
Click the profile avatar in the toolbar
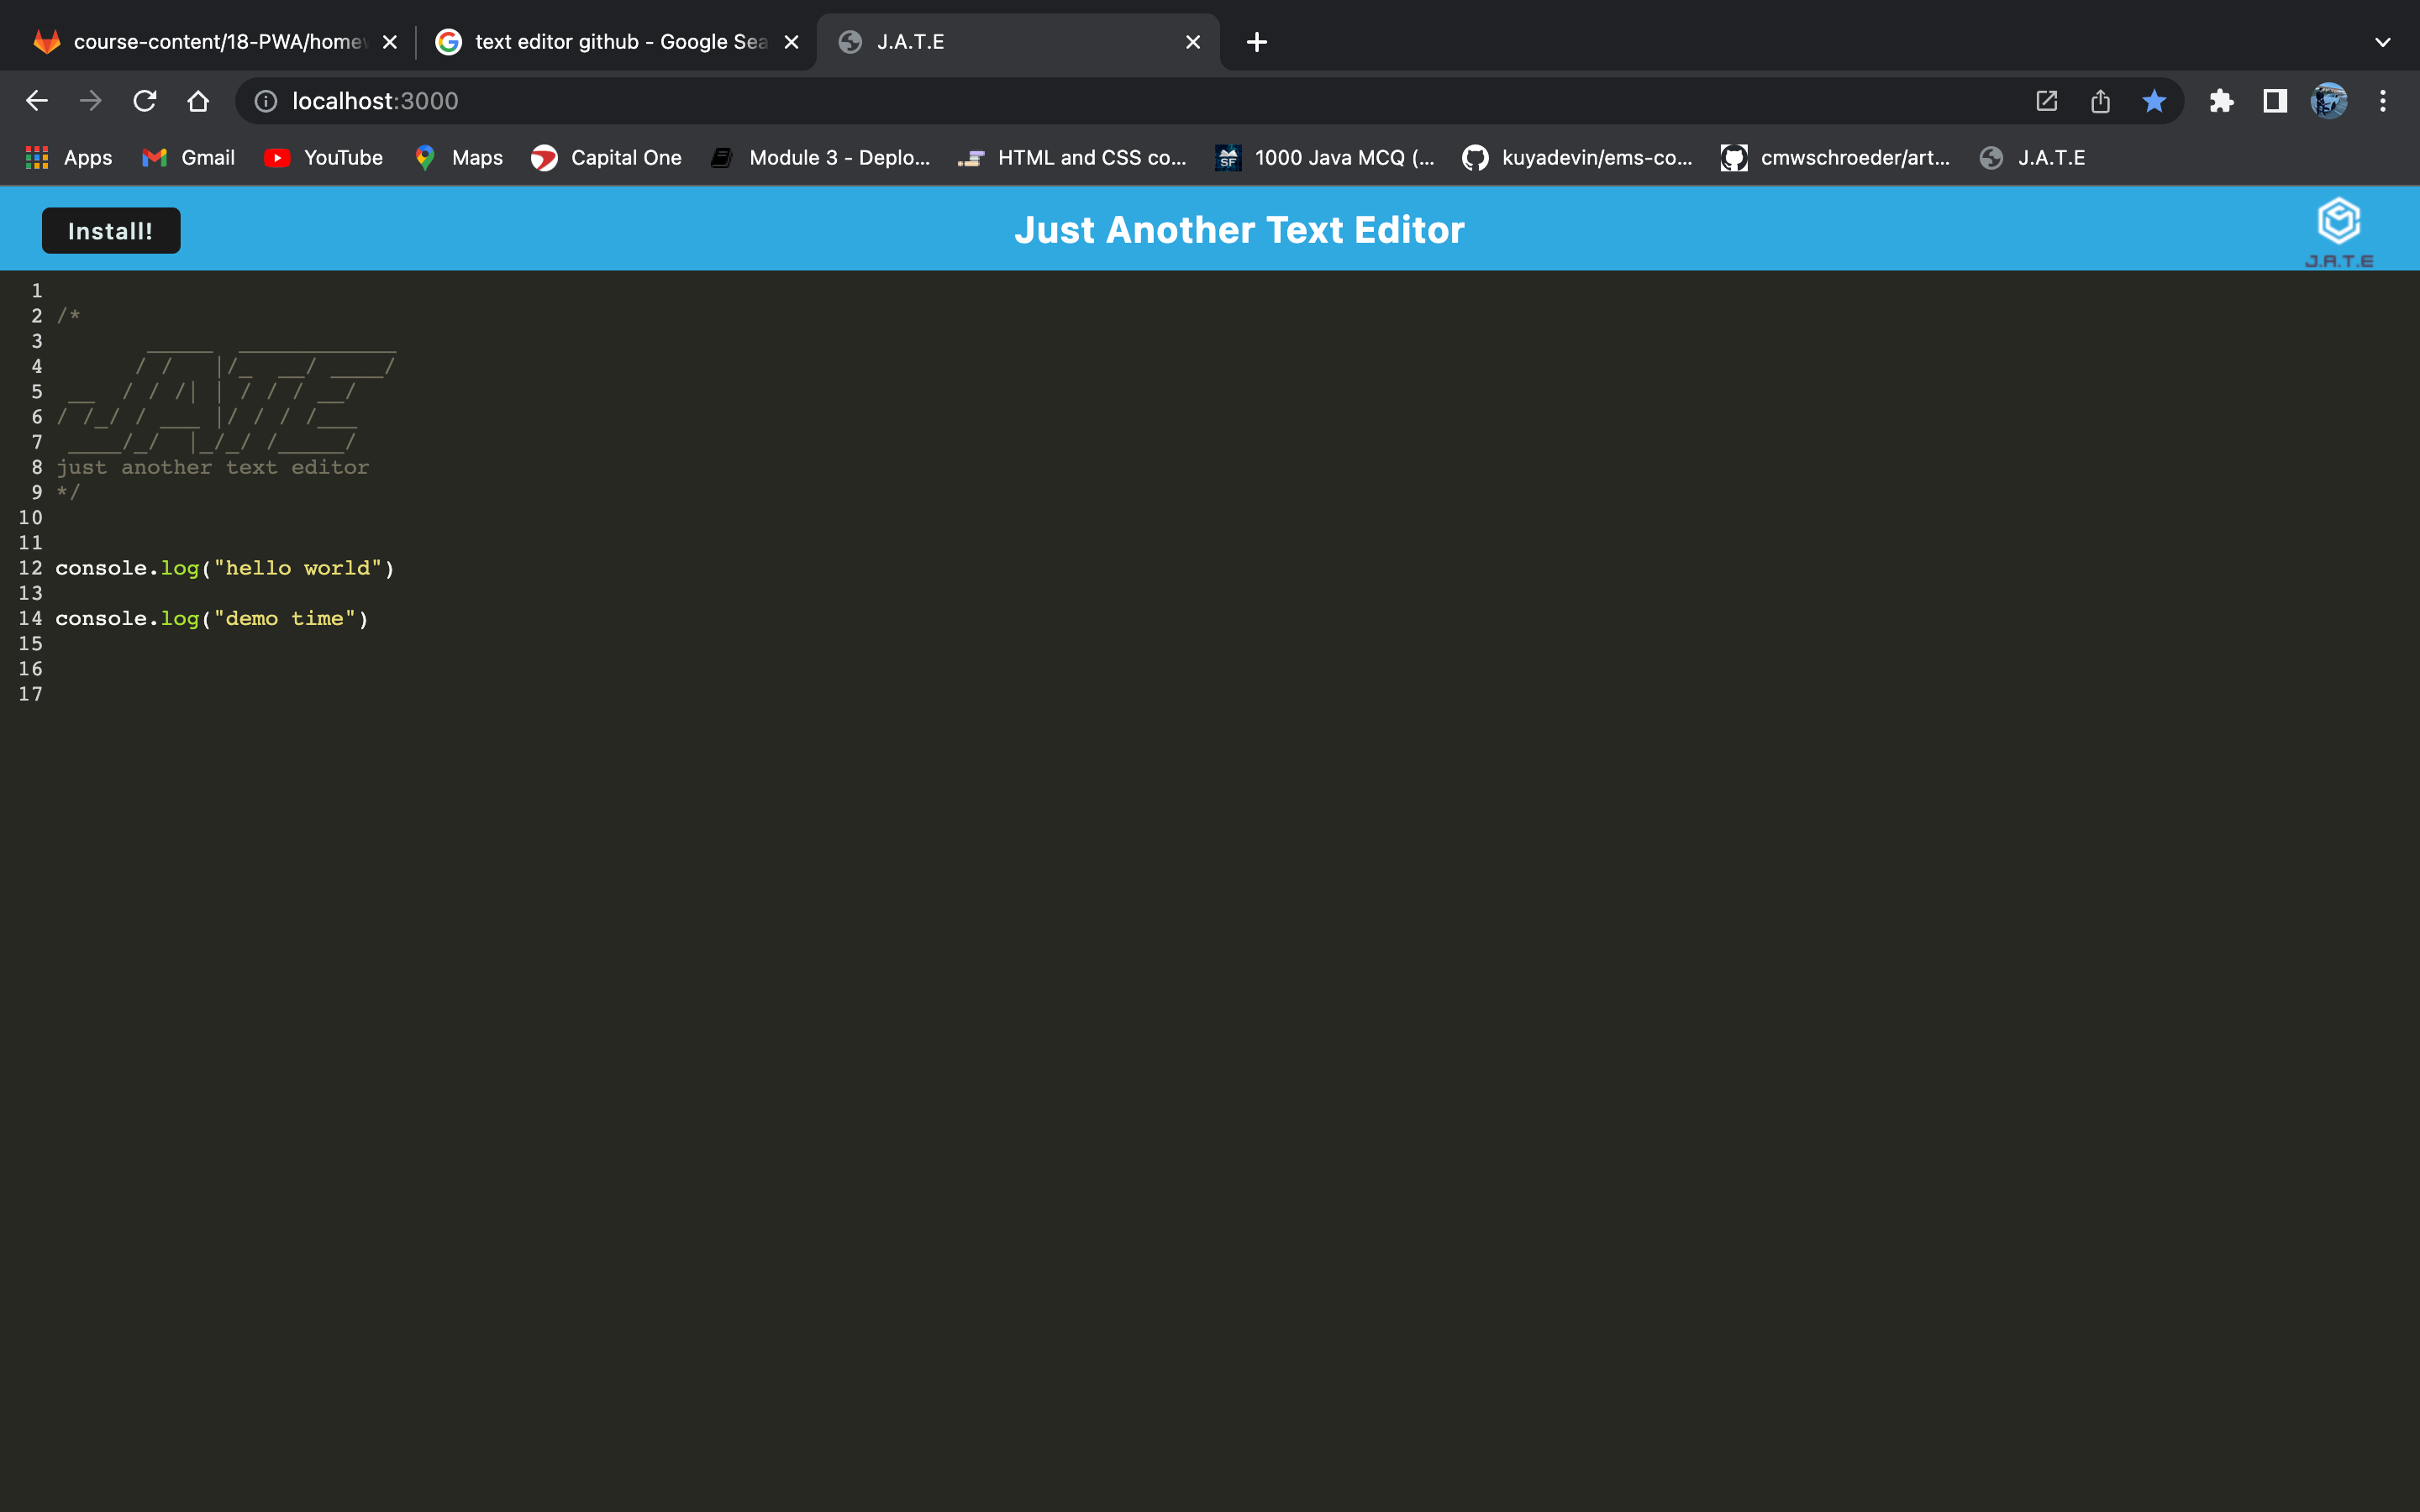2330,100
